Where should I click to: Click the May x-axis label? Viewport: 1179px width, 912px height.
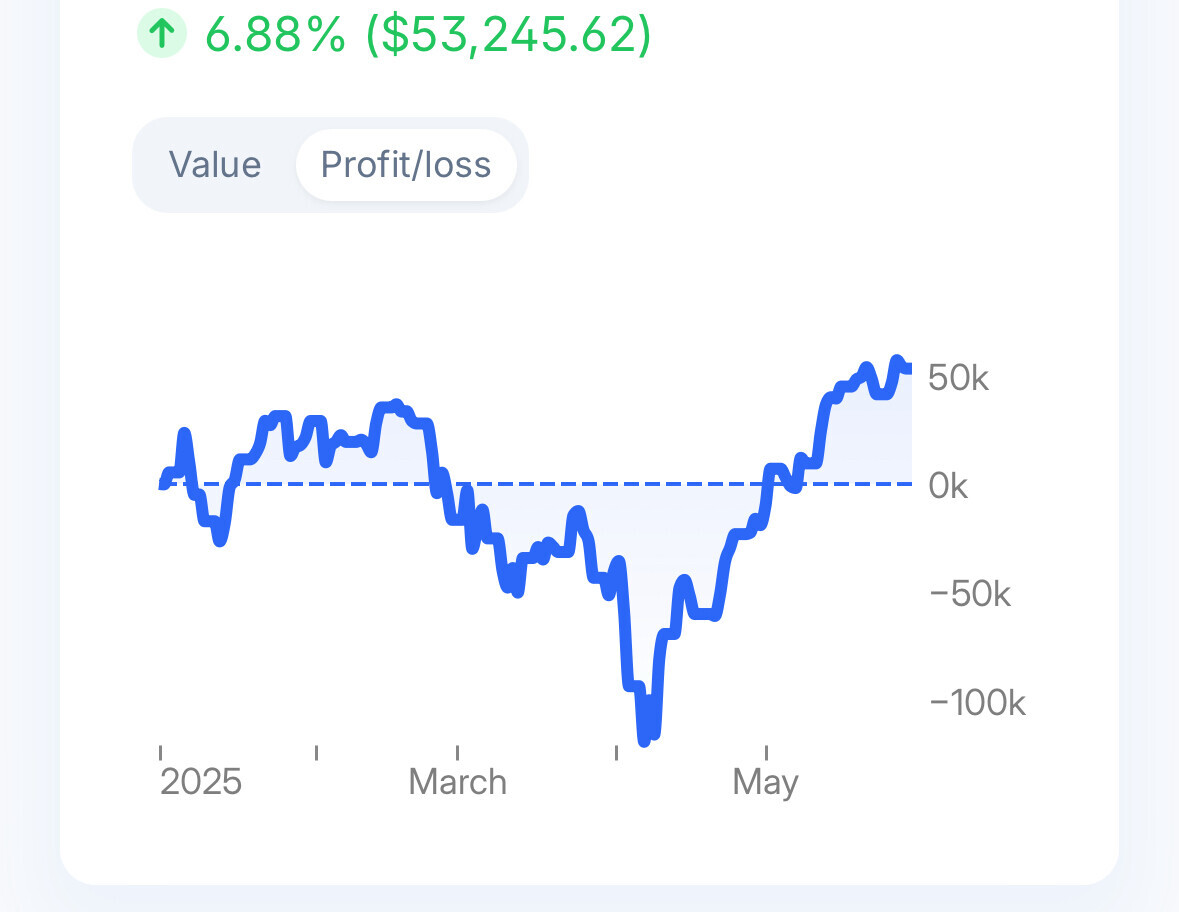765,781
